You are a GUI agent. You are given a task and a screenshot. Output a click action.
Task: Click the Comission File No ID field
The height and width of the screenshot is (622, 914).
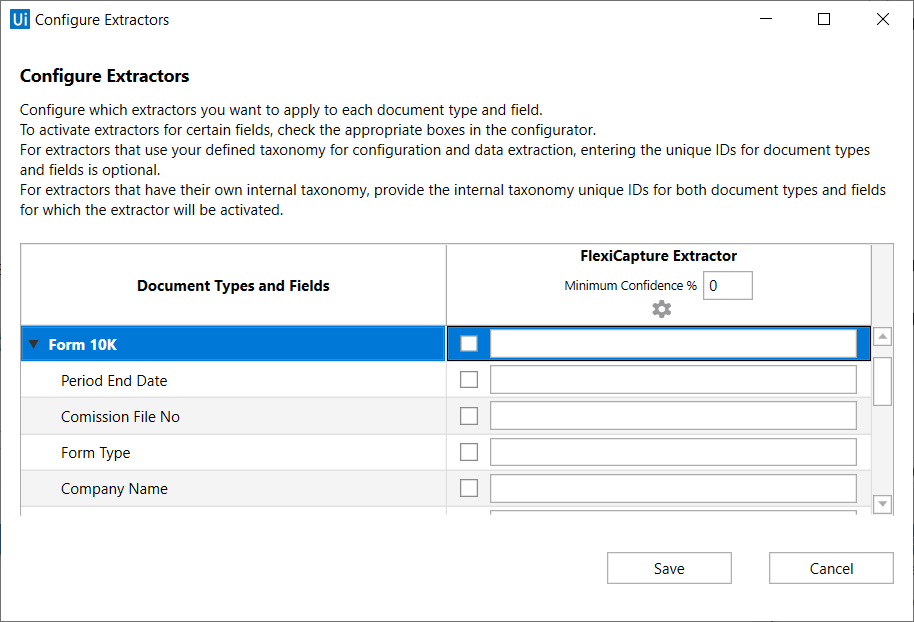tap(672, 415)
